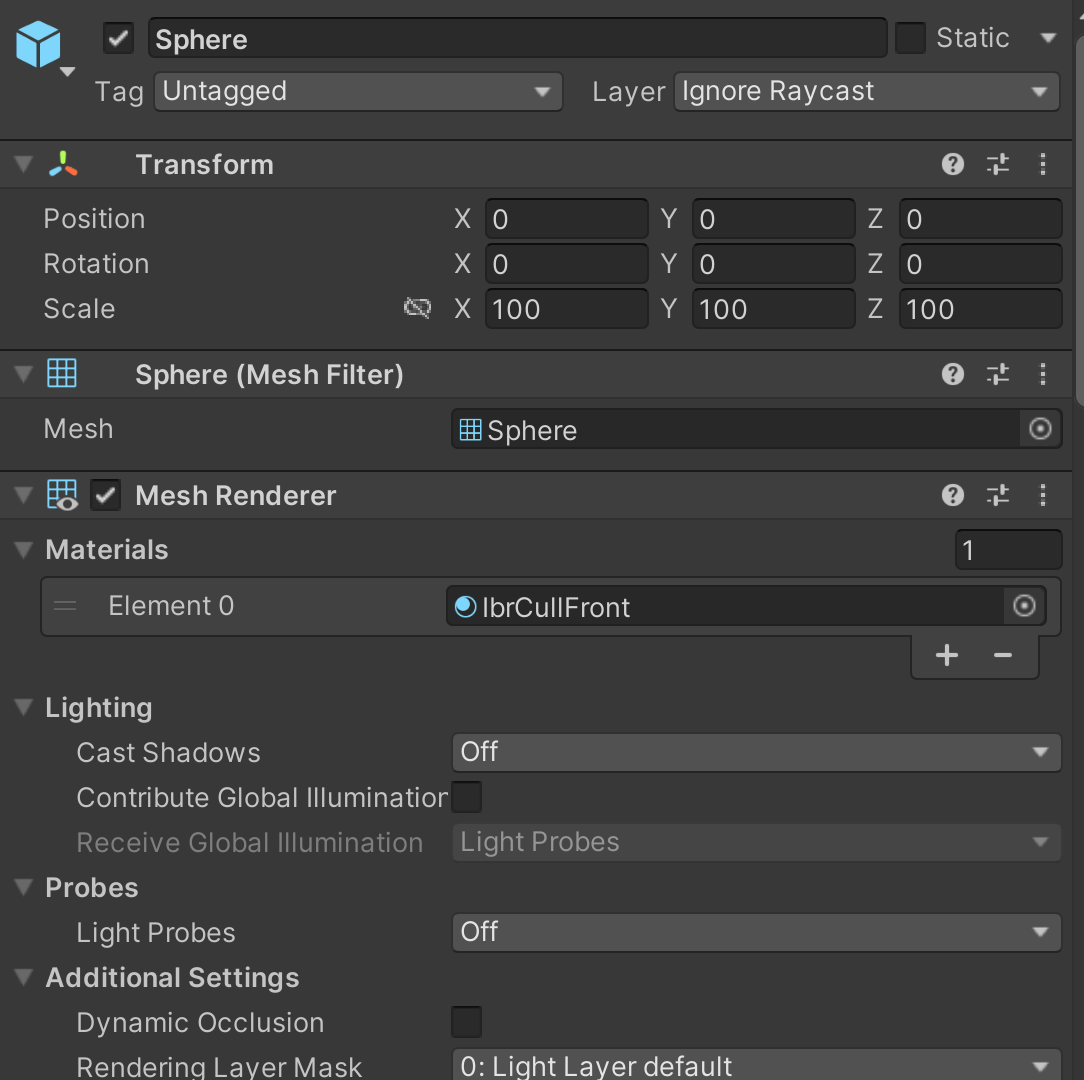The image size is (1084, 1080).
Task: Collapse the Lighting section
Action: 22,707
